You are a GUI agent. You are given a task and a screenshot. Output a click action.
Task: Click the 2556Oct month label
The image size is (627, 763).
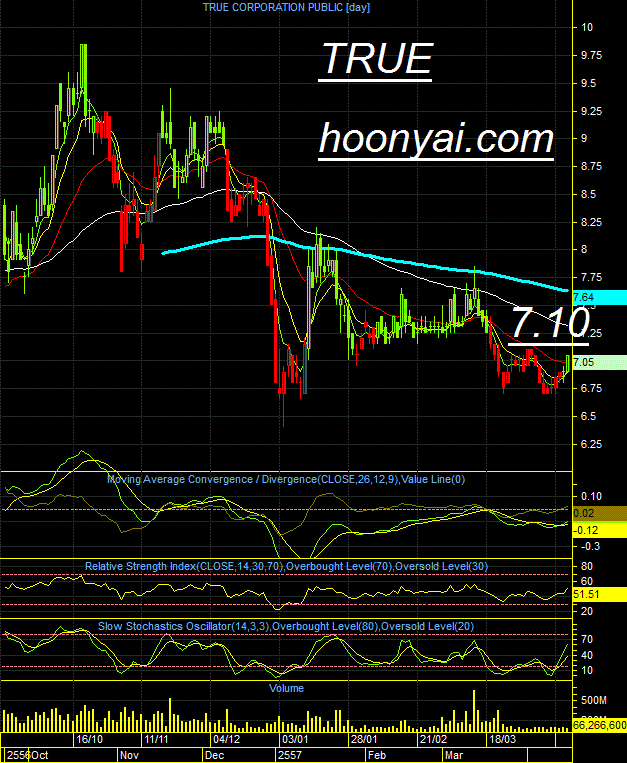pyautogui.click(x=28, y=756)
